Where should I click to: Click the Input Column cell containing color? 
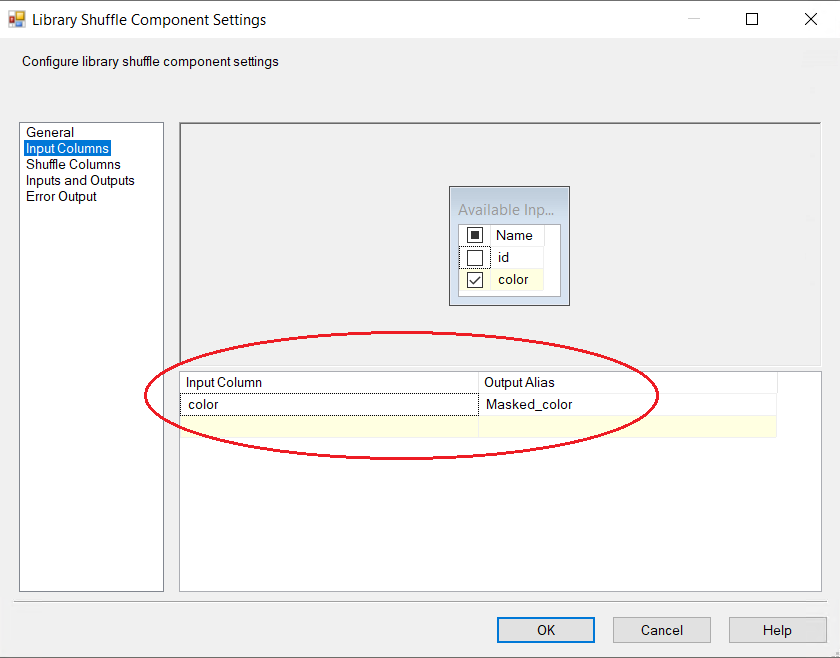[x=329, y=405]
